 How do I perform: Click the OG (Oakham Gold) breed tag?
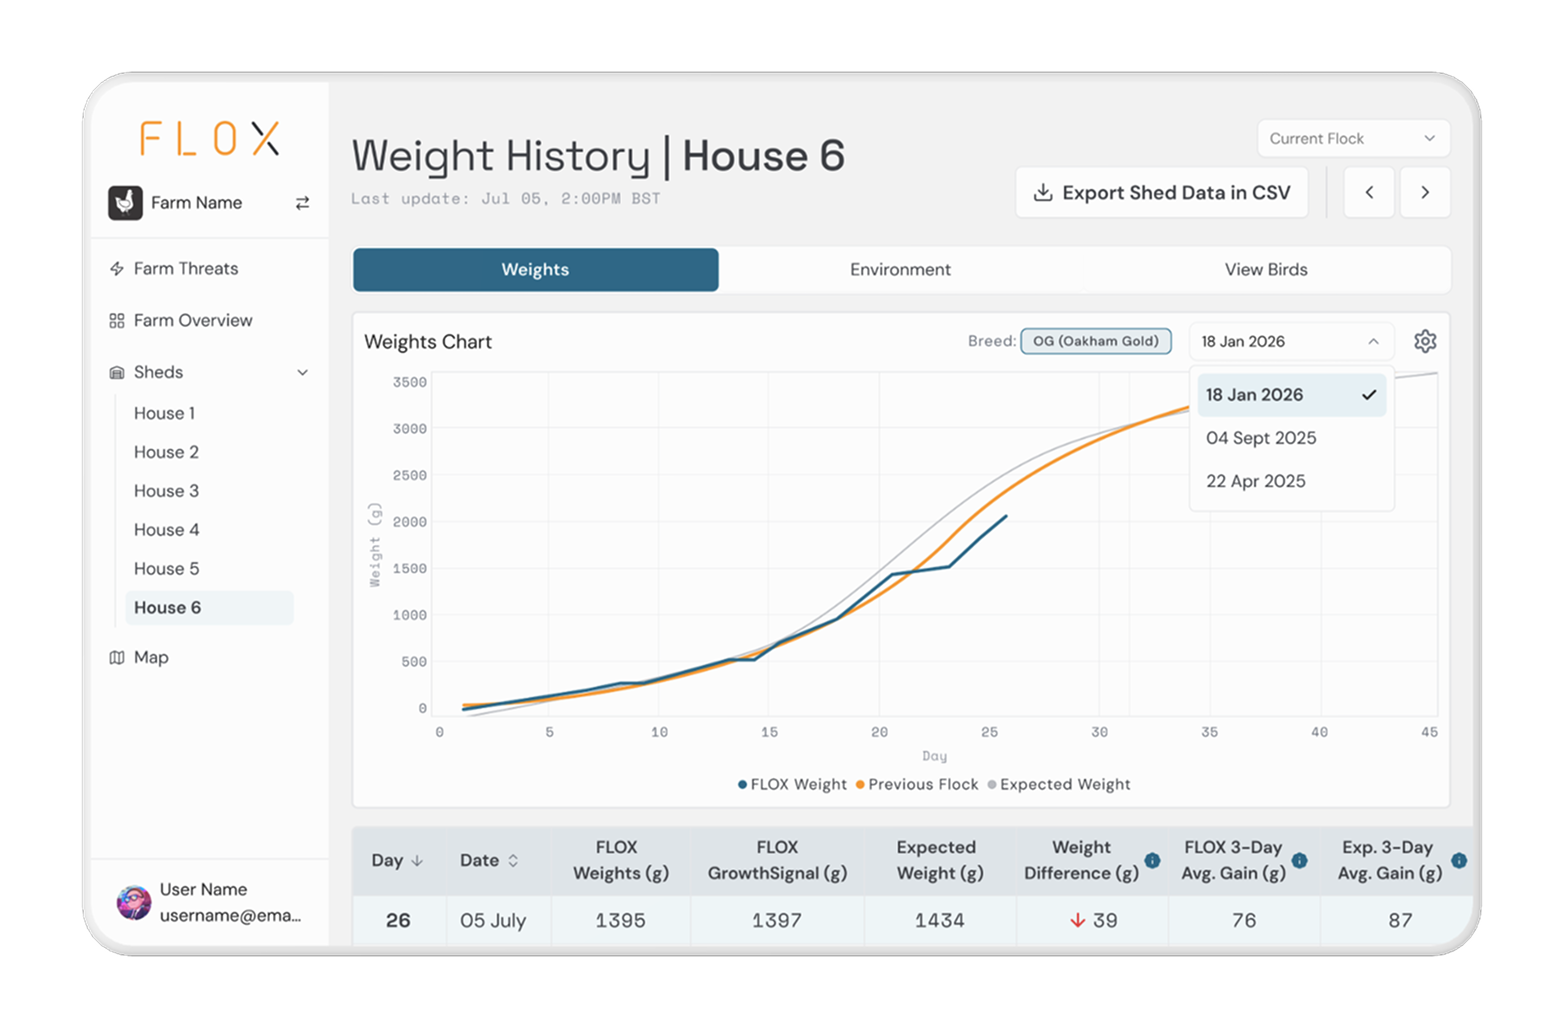coord(1096,341)
